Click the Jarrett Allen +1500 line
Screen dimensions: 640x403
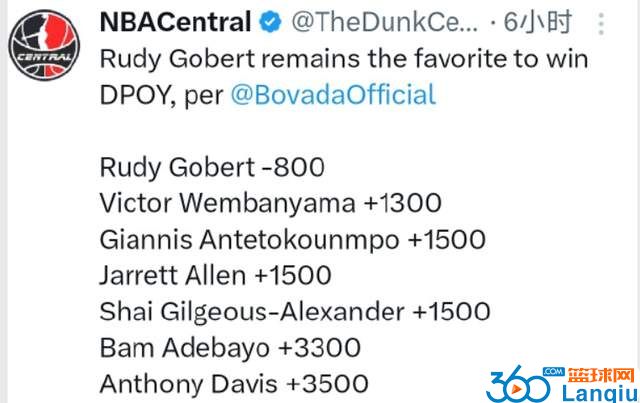[x=216, y=276]
